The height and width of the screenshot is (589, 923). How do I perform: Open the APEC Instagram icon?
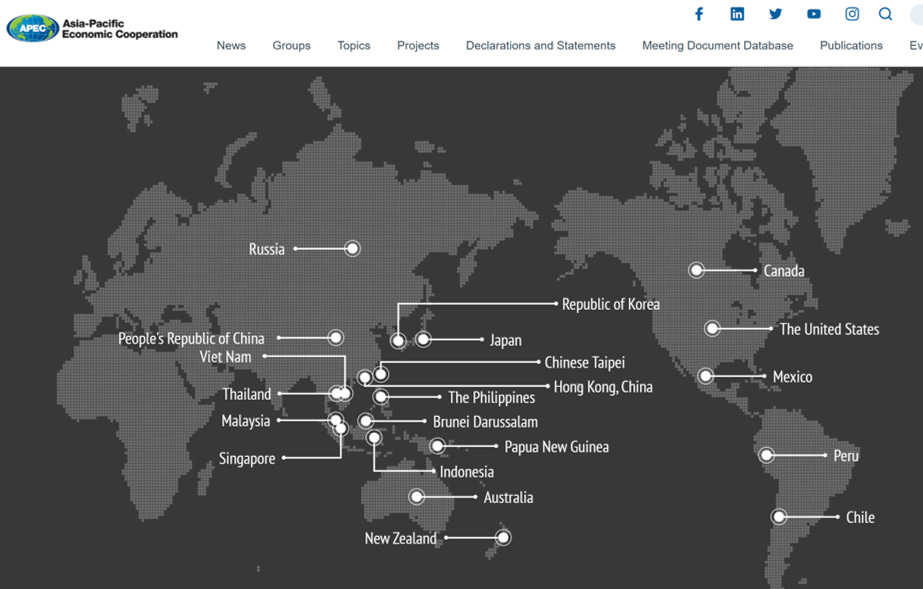click(x=852, y=14)
